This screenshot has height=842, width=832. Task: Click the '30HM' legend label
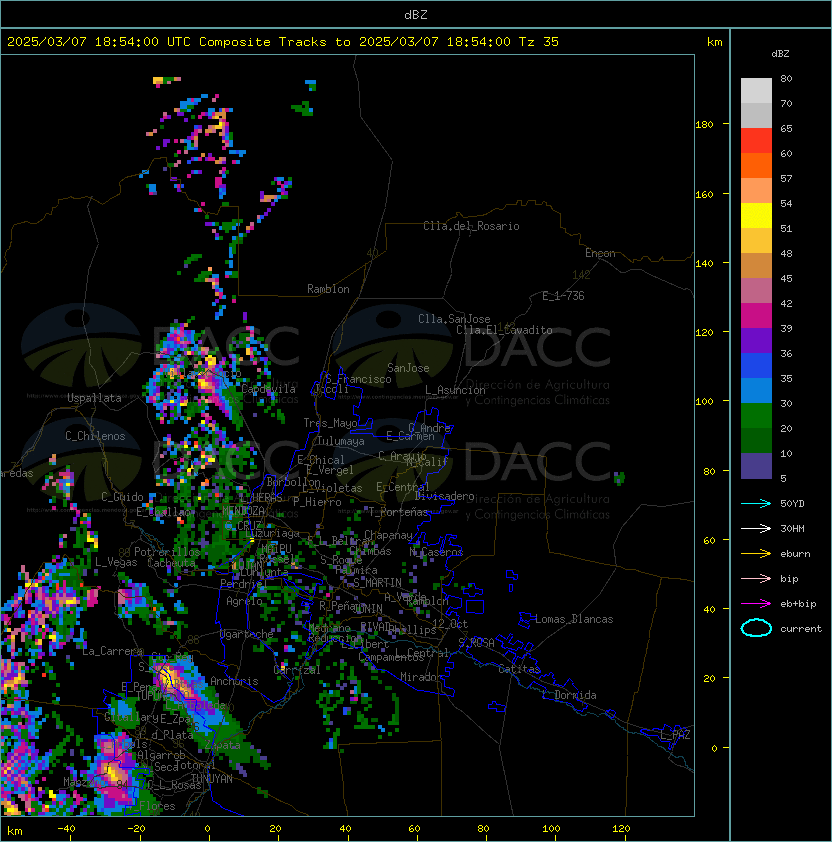792,528
